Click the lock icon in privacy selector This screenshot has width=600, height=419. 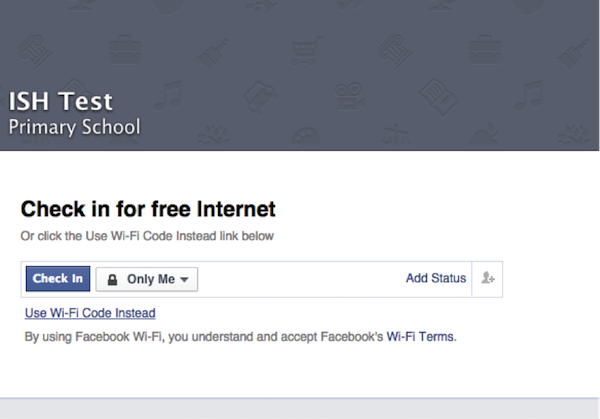coord(113,279)
